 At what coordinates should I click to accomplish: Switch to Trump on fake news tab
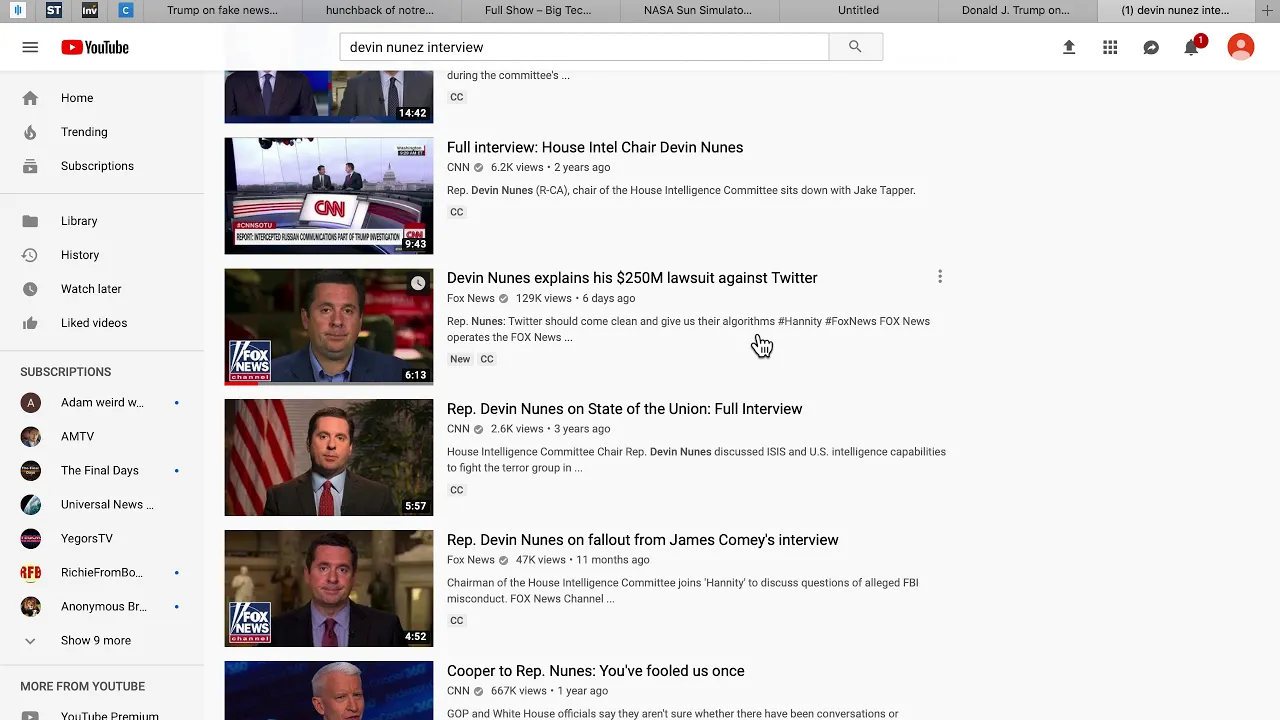tap(222, 10)
